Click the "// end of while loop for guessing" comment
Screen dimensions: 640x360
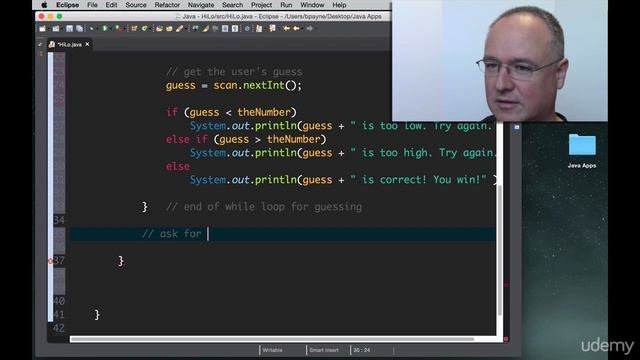click(x=264, y=207)
